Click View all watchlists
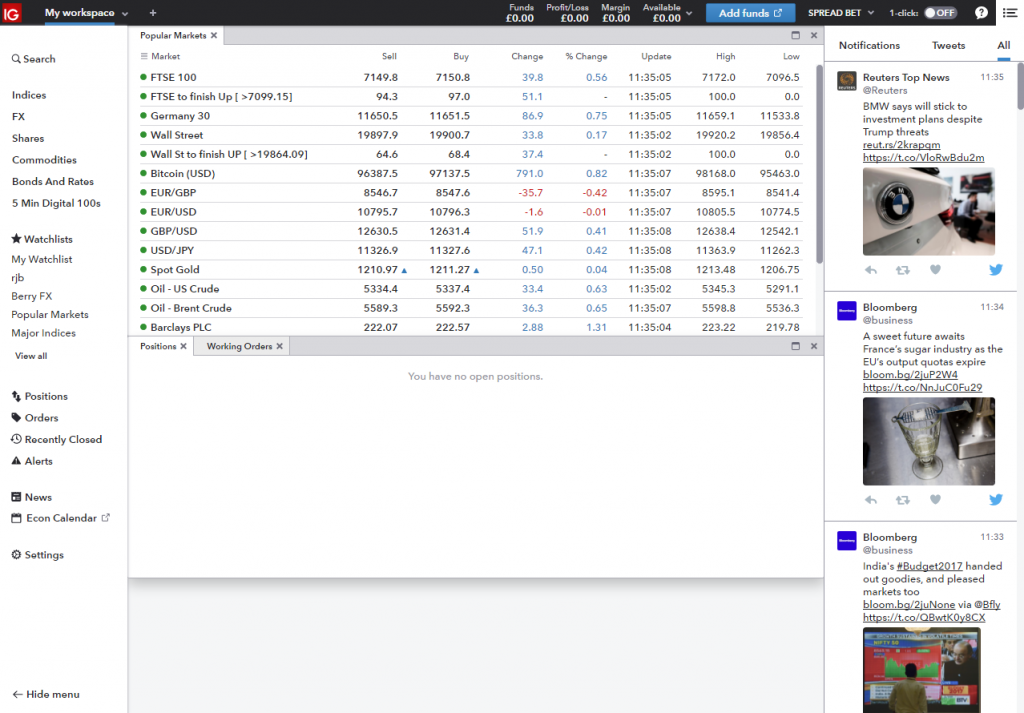Viewport: 1024px width, 713px height. [x=31, y=356]
